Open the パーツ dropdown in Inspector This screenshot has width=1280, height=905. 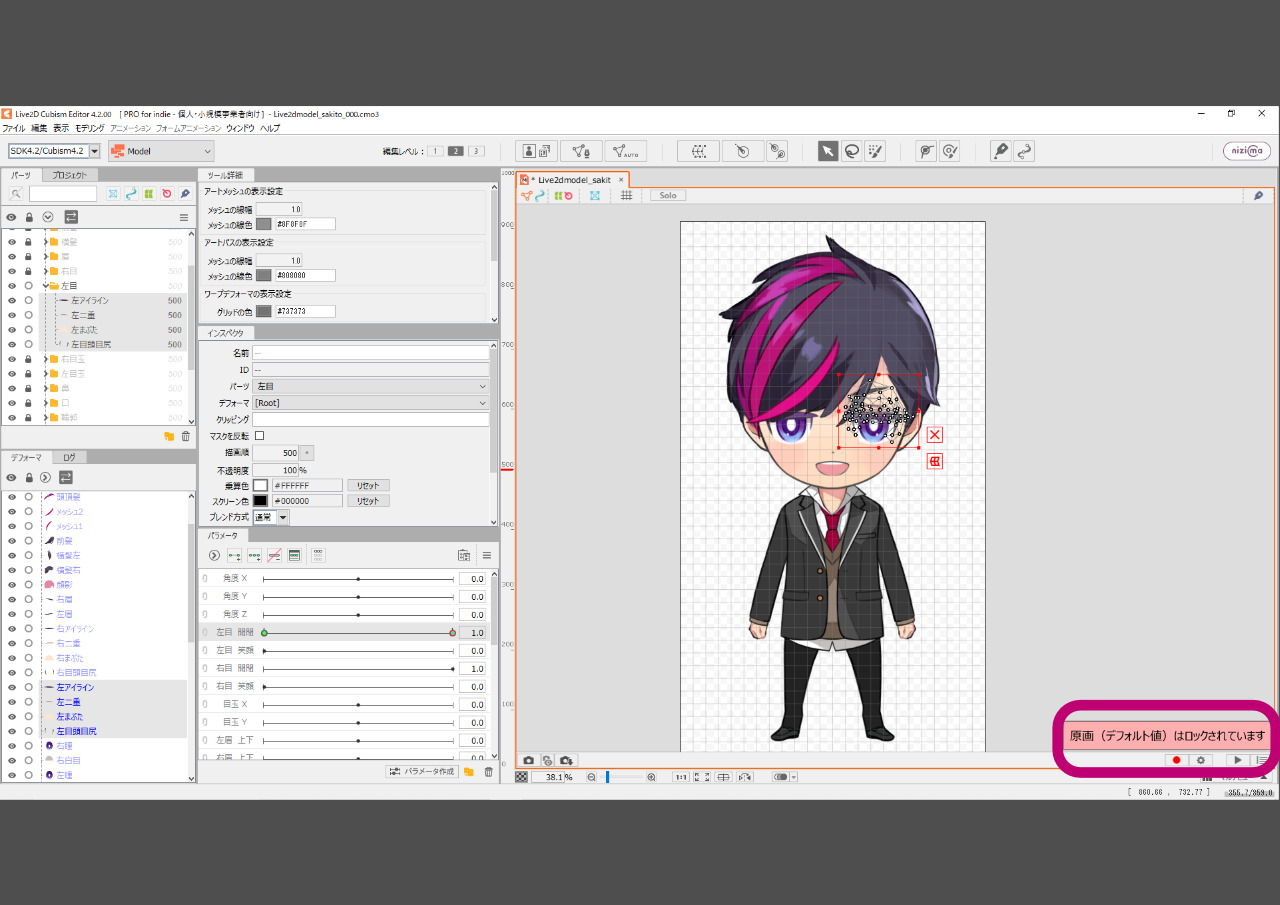click(x=371, y=386)
